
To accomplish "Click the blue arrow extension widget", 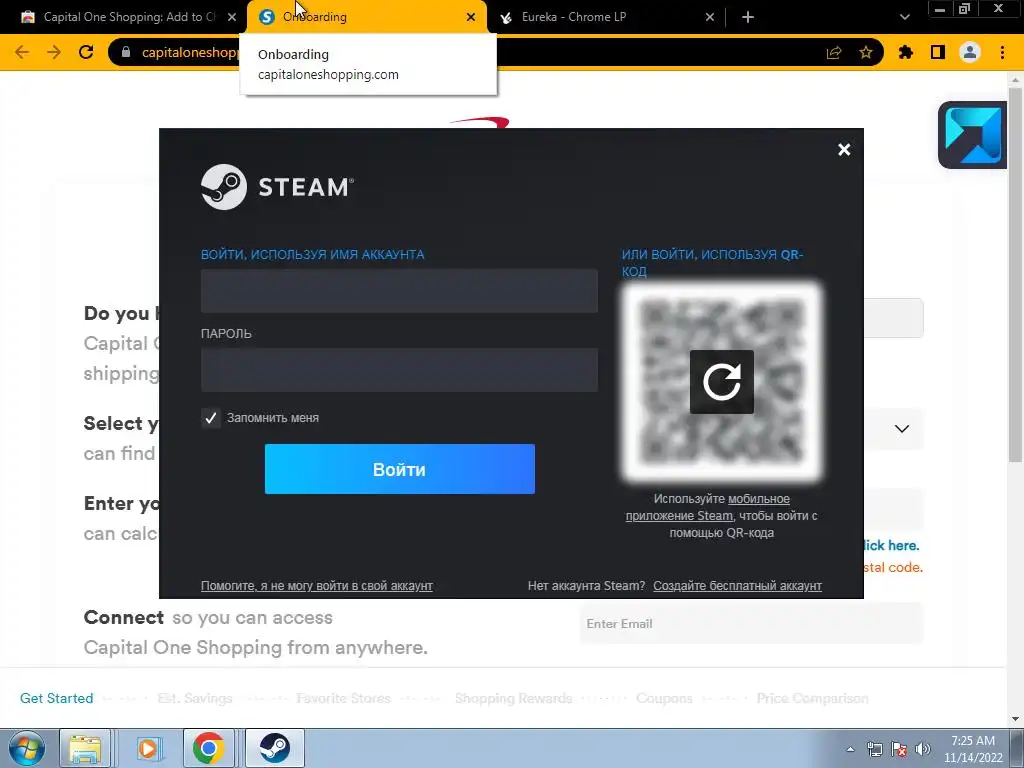I will tap(973, 135).
